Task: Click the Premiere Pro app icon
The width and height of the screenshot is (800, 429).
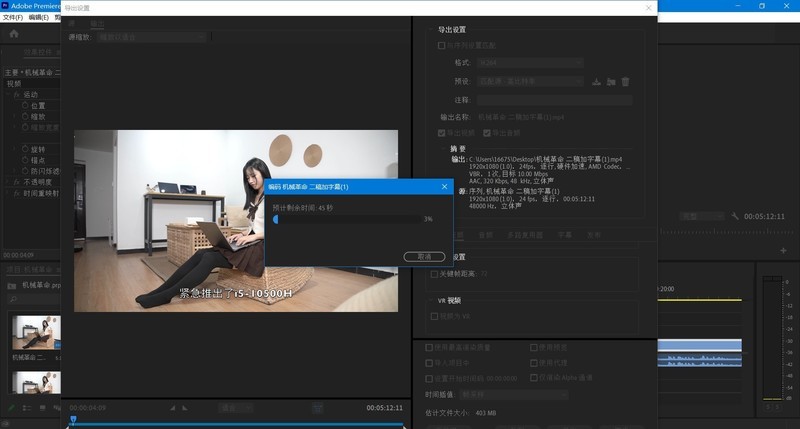Action: [5, 6]
